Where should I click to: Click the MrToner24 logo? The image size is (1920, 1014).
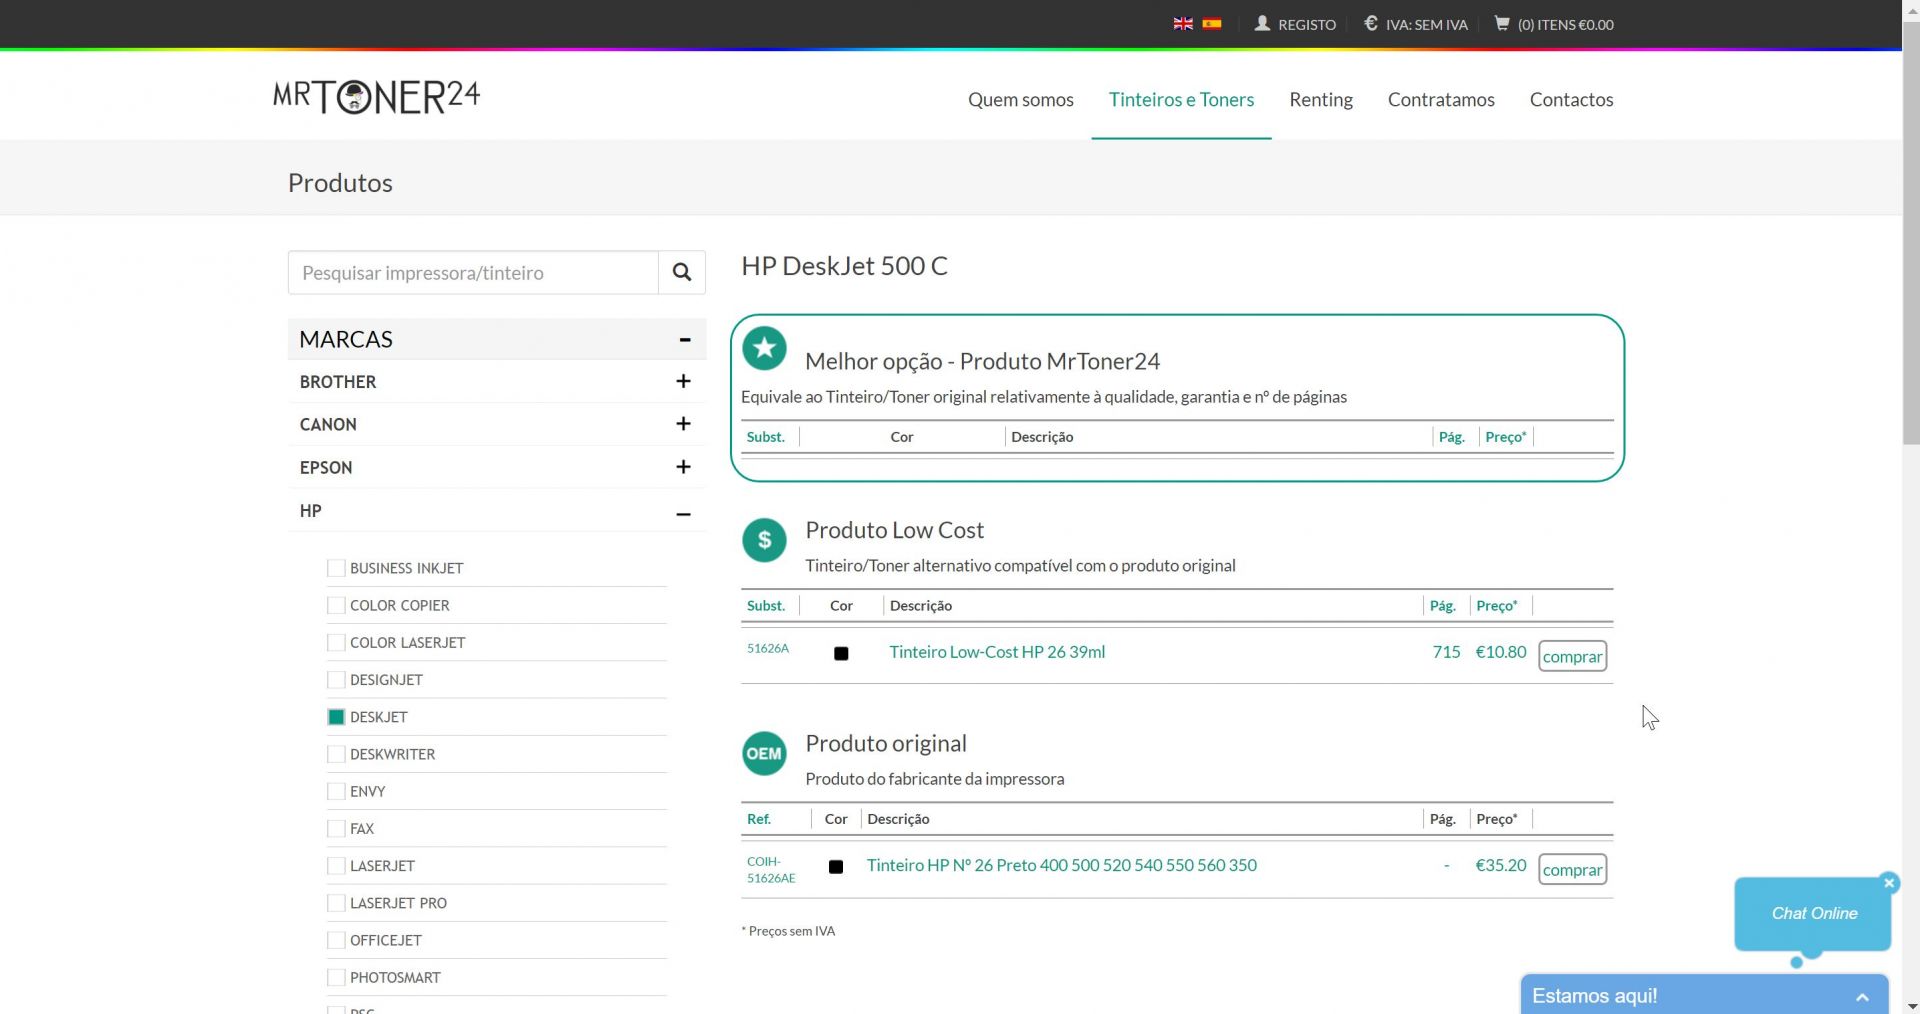377,97
